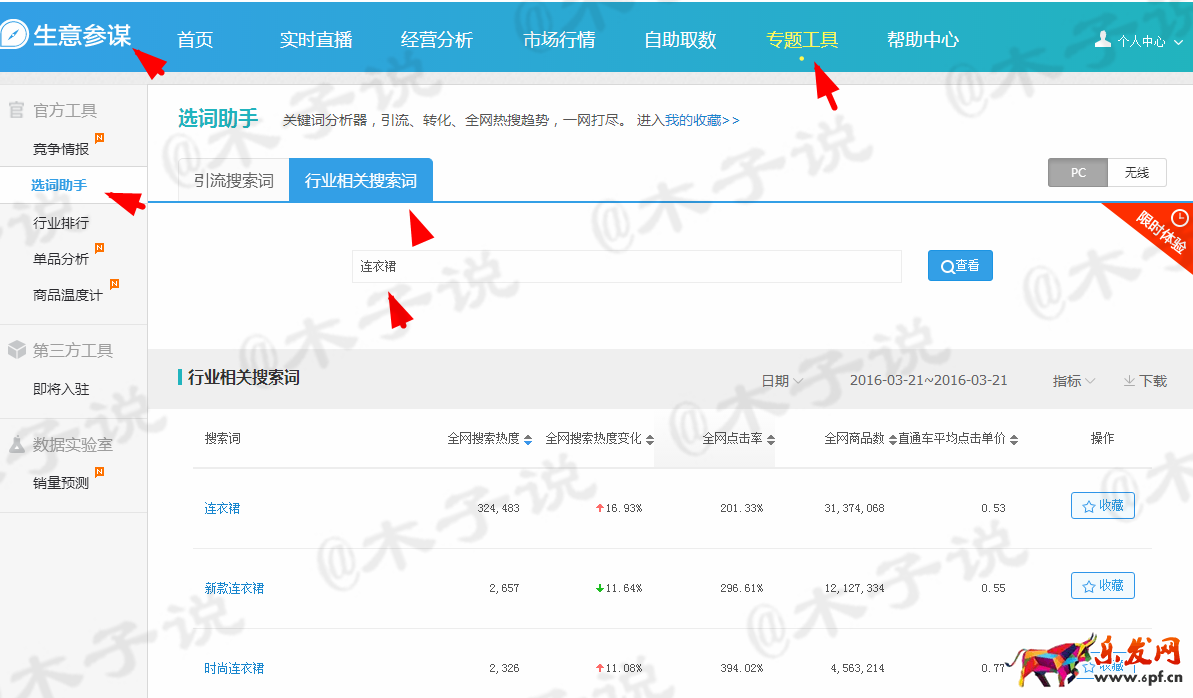Screen dimensions: 1193x698
Task: Sort by 直通车平均点击单价 column arrows
Action: tap(1014, 439)
